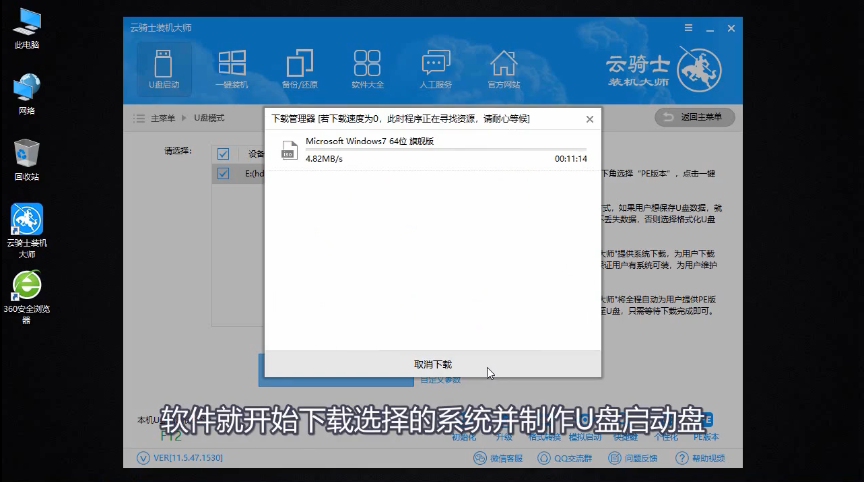864x482 pixels.
Task: Click the 自定义参数 link
Action: pos(440,380)
